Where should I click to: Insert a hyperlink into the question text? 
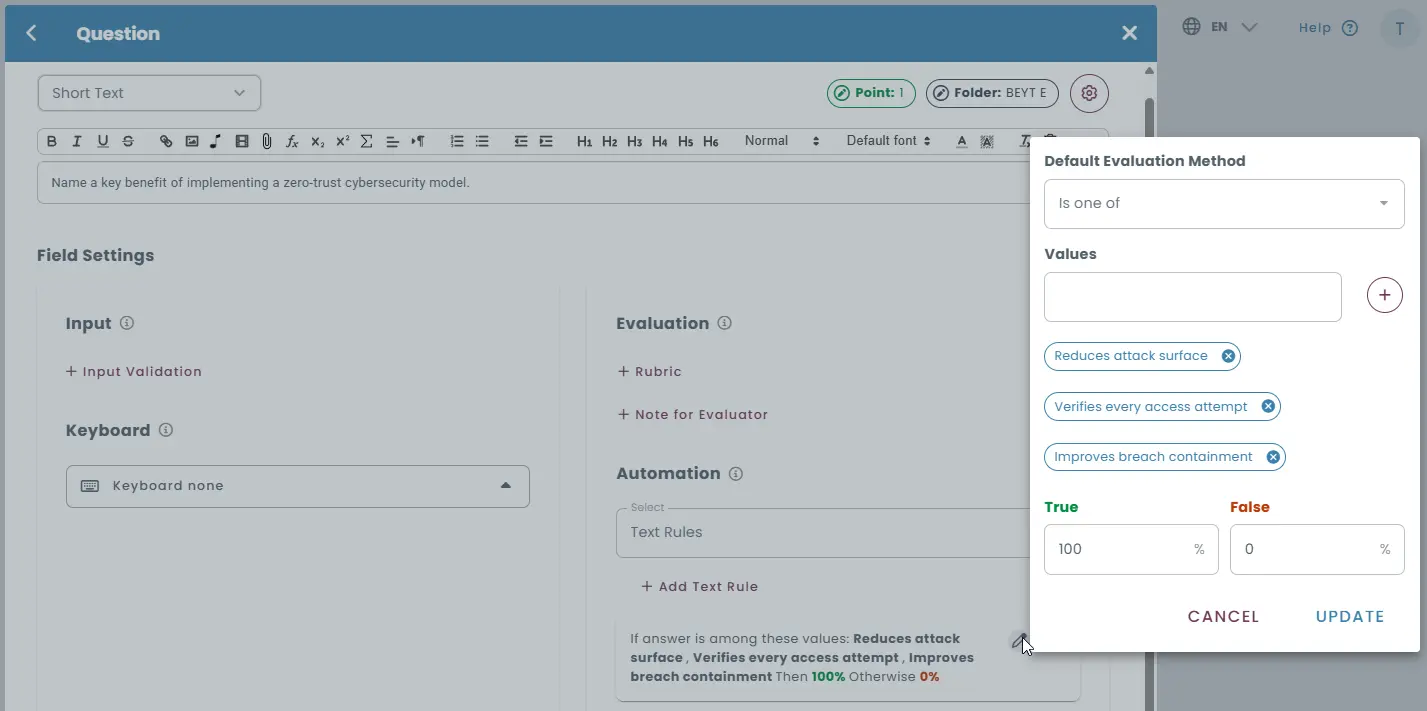click(166, 141)
